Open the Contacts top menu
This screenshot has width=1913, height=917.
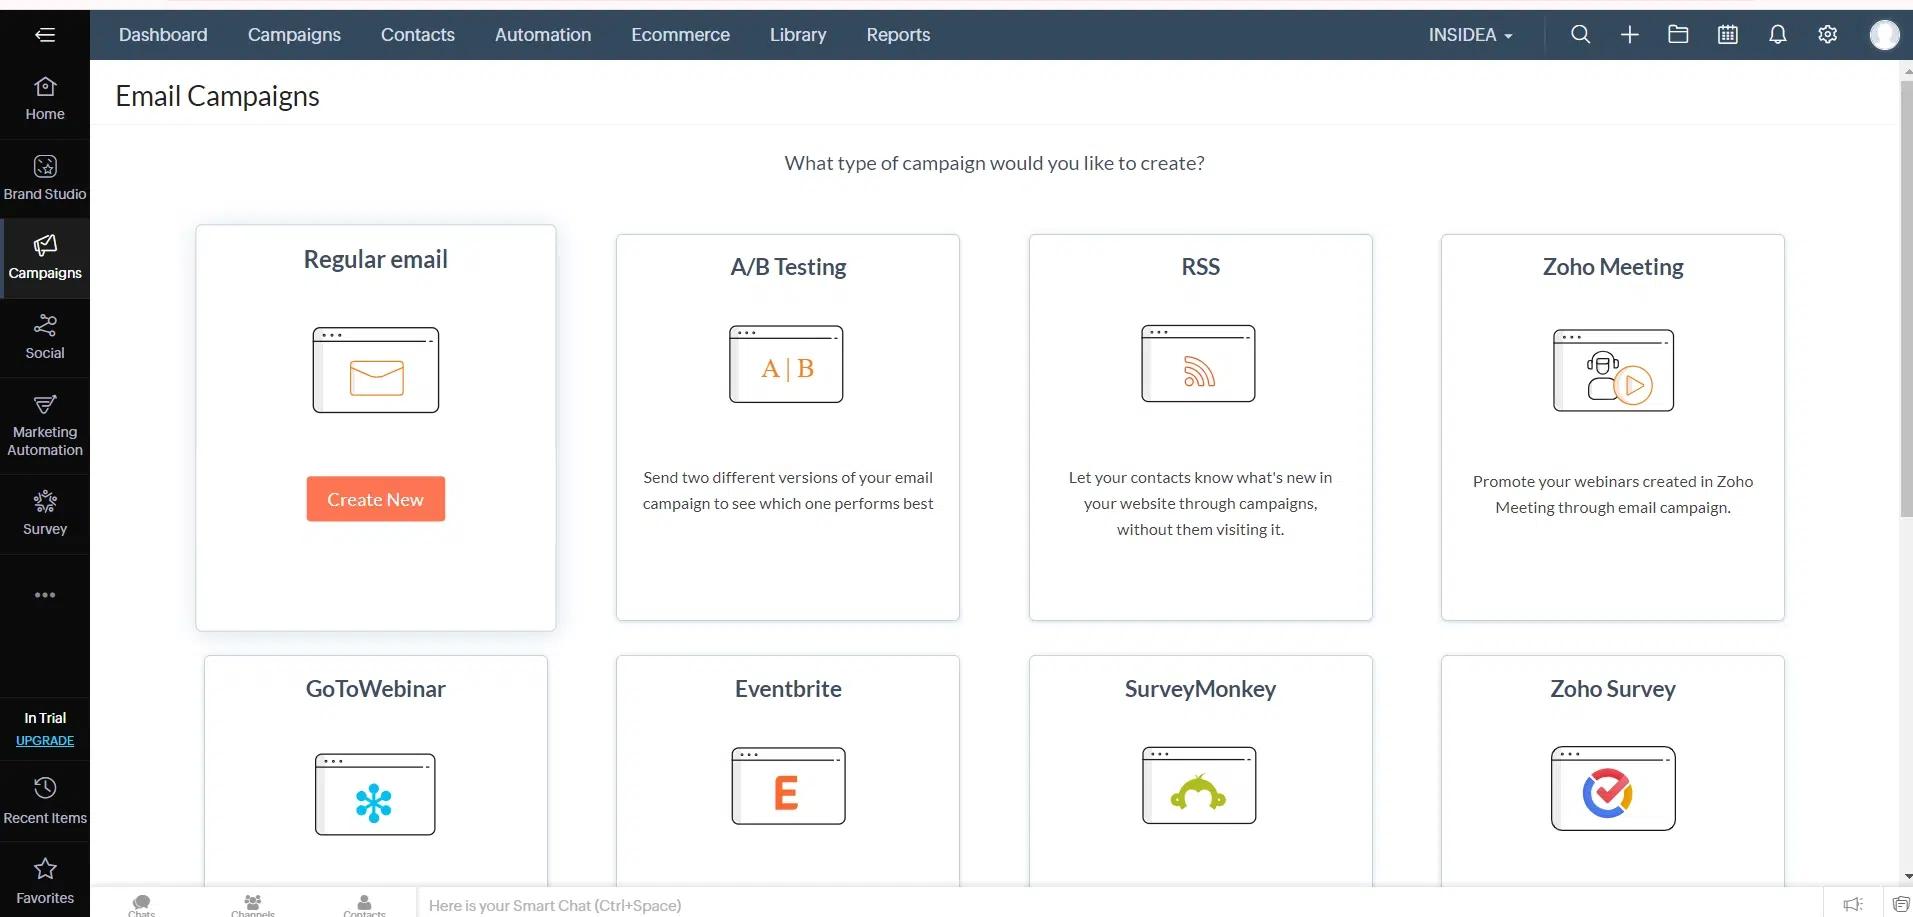coord(418,35)
